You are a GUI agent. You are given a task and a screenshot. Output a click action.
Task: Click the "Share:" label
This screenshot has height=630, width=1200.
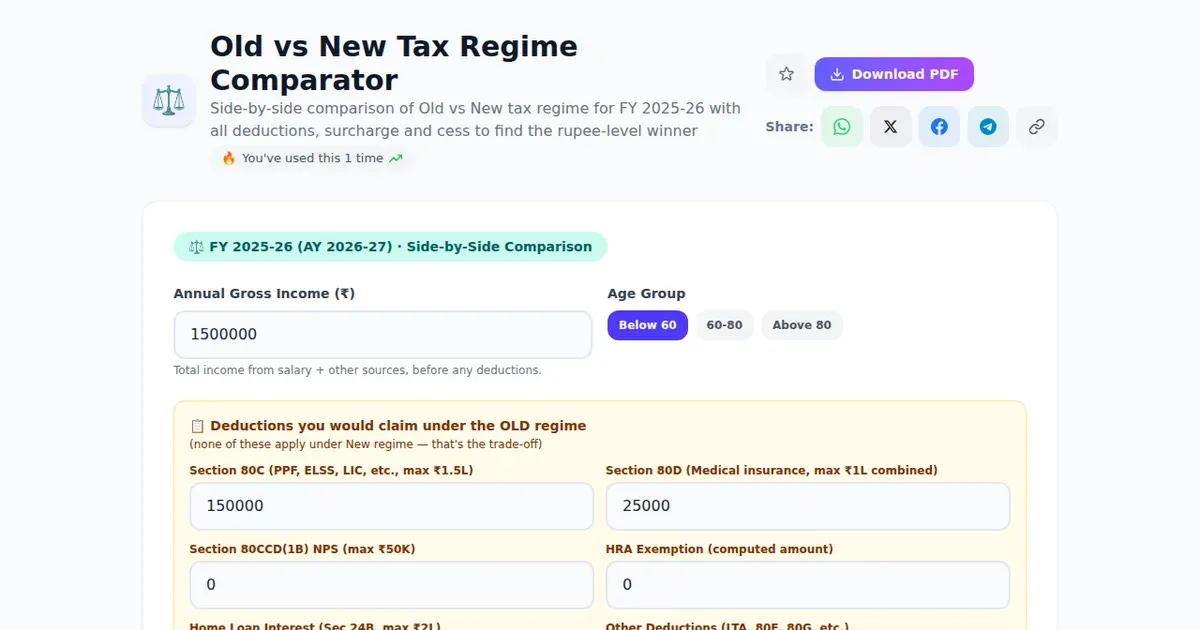790,127
